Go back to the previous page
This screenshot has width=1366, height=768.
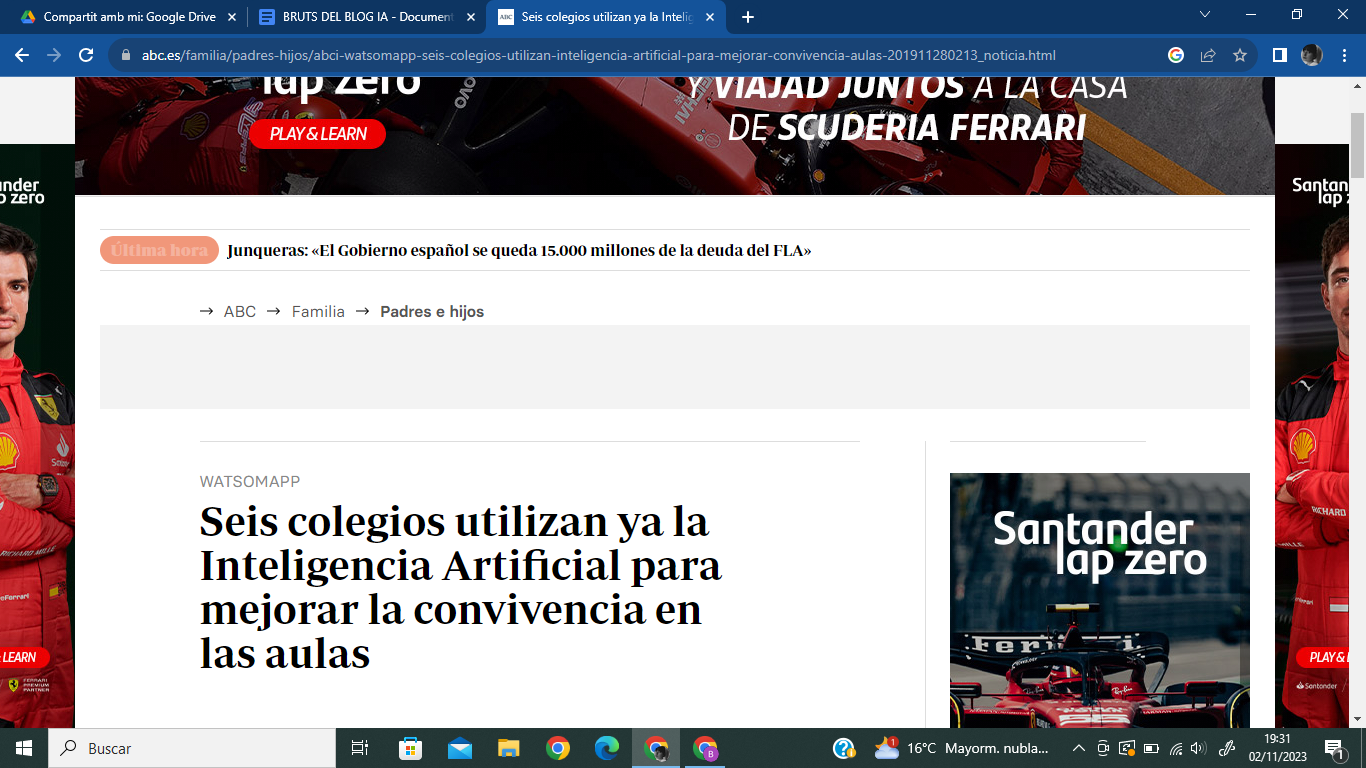pos(22,55)
